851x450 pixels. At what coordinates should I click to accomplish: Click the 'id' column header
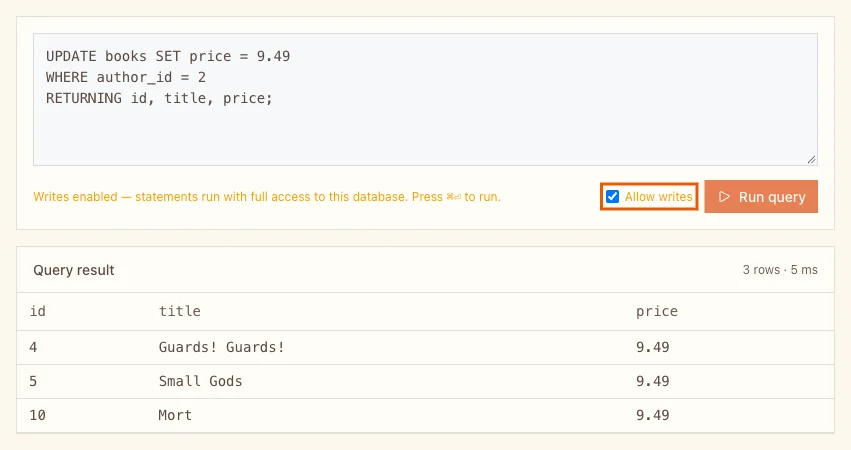coord(37,311)
